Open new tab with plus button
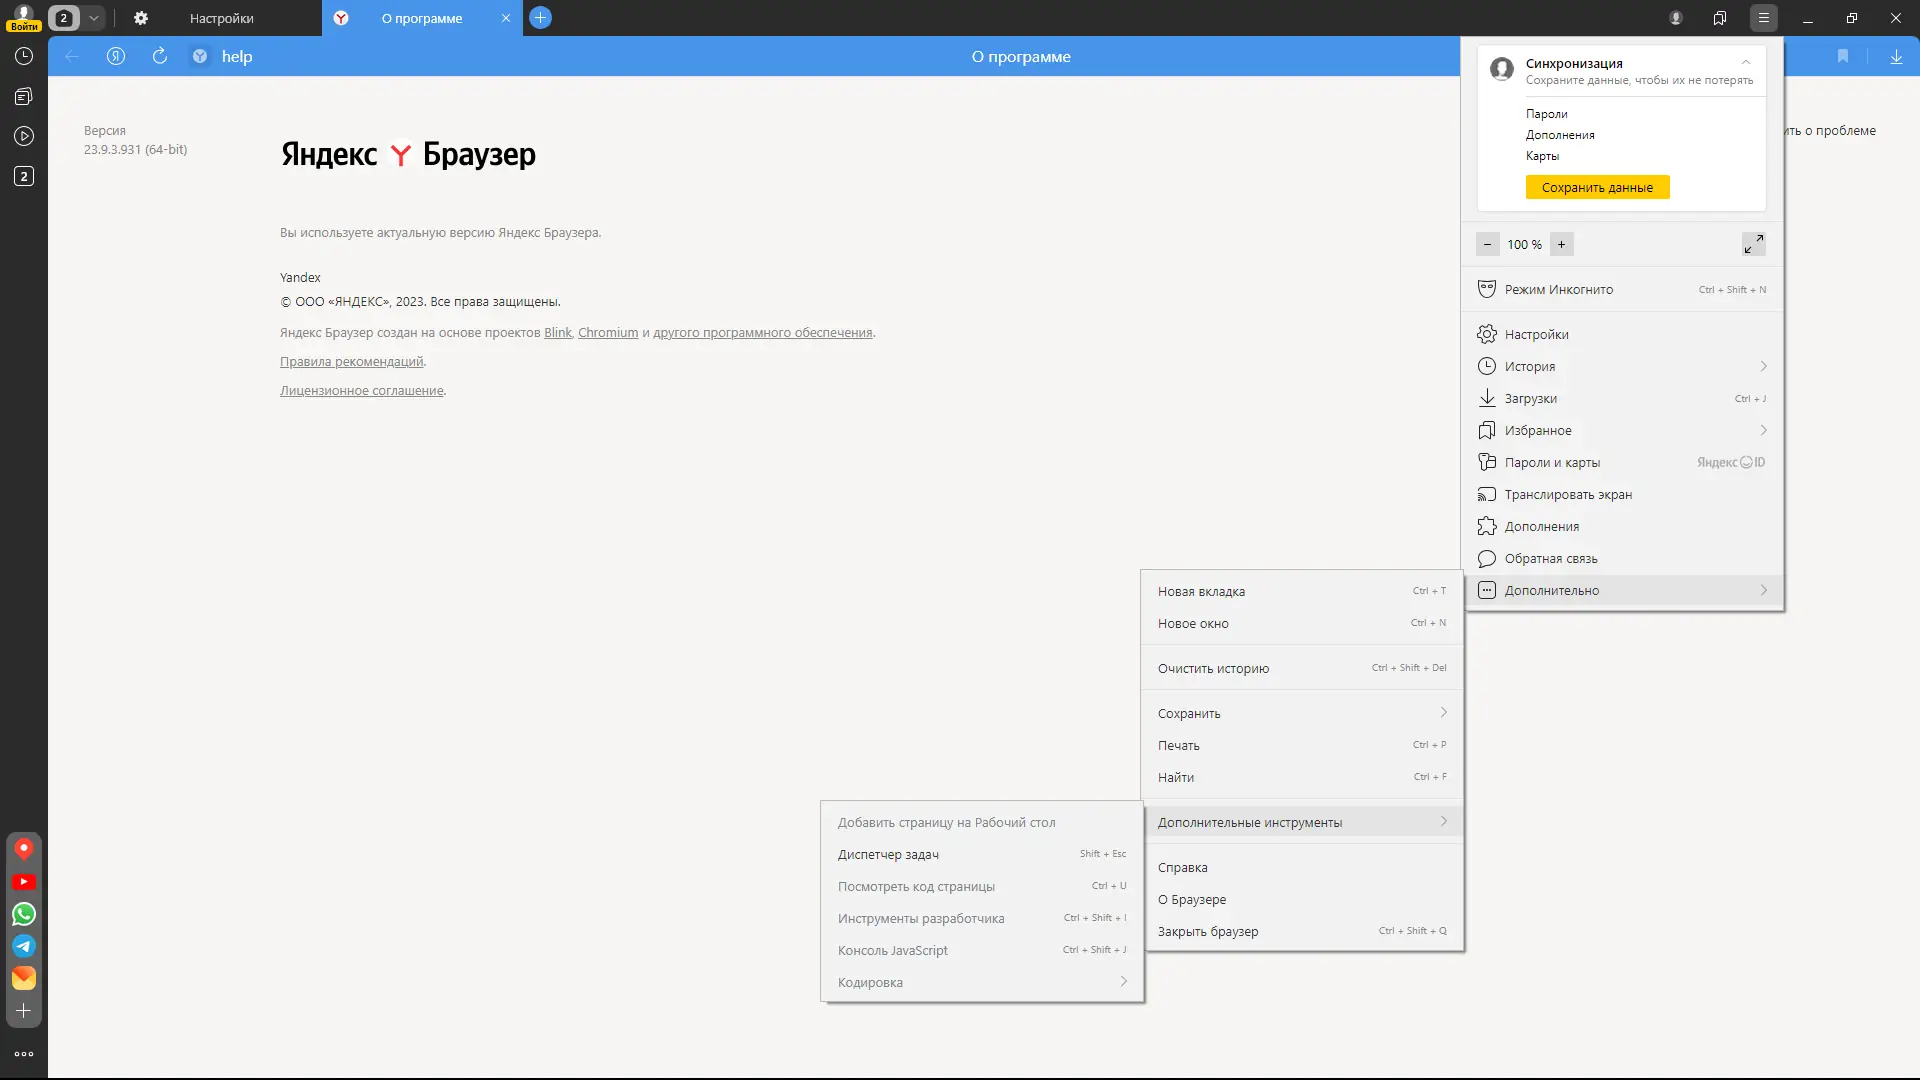Viewport: 1920px width, 1080px height. pyautogui.click(x=540, y=18)
